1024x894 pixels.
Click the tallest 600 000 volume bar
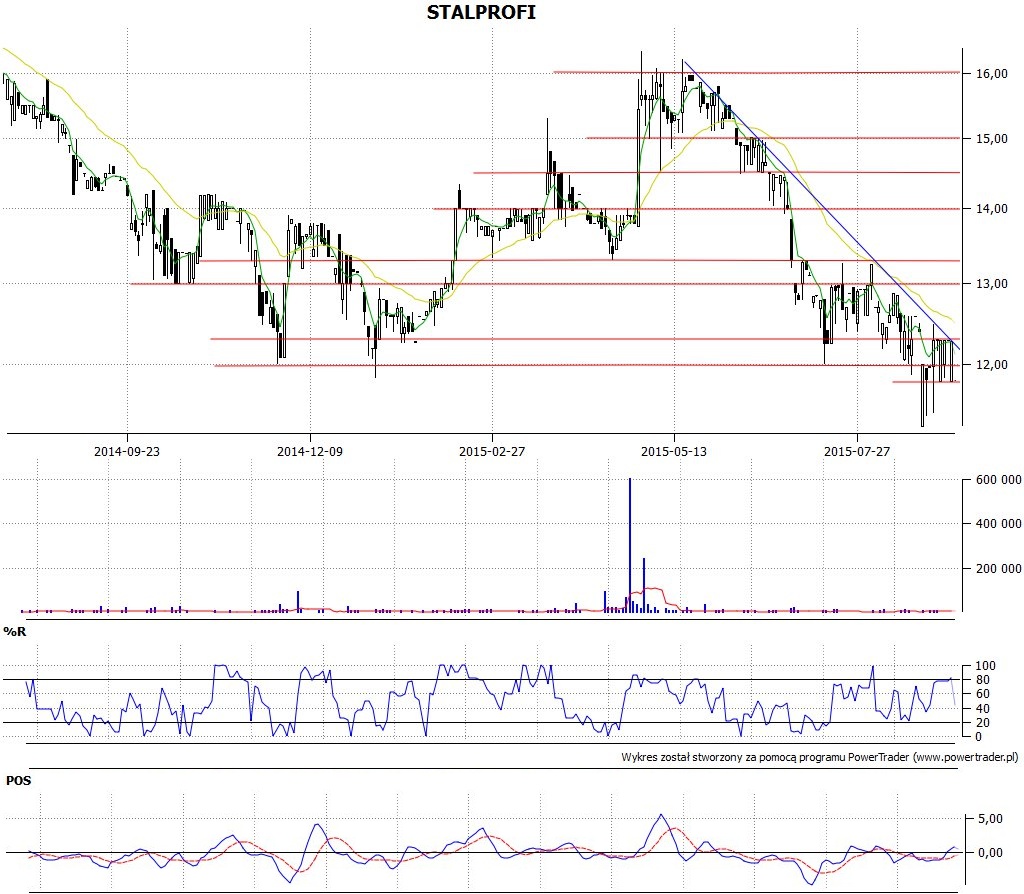[630, 545]
